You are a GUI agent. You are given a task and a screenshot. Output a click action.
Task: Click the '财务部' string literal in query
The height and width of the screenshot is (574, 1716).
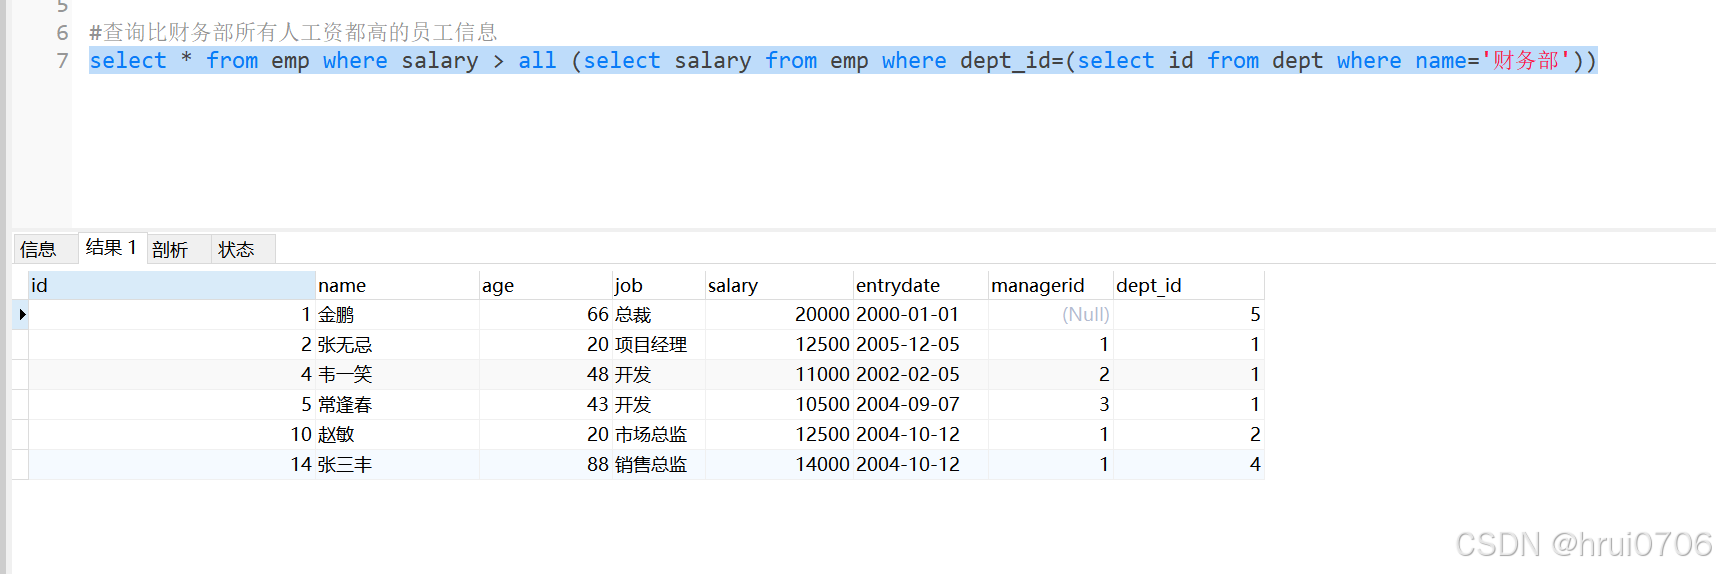[1526, 61]
